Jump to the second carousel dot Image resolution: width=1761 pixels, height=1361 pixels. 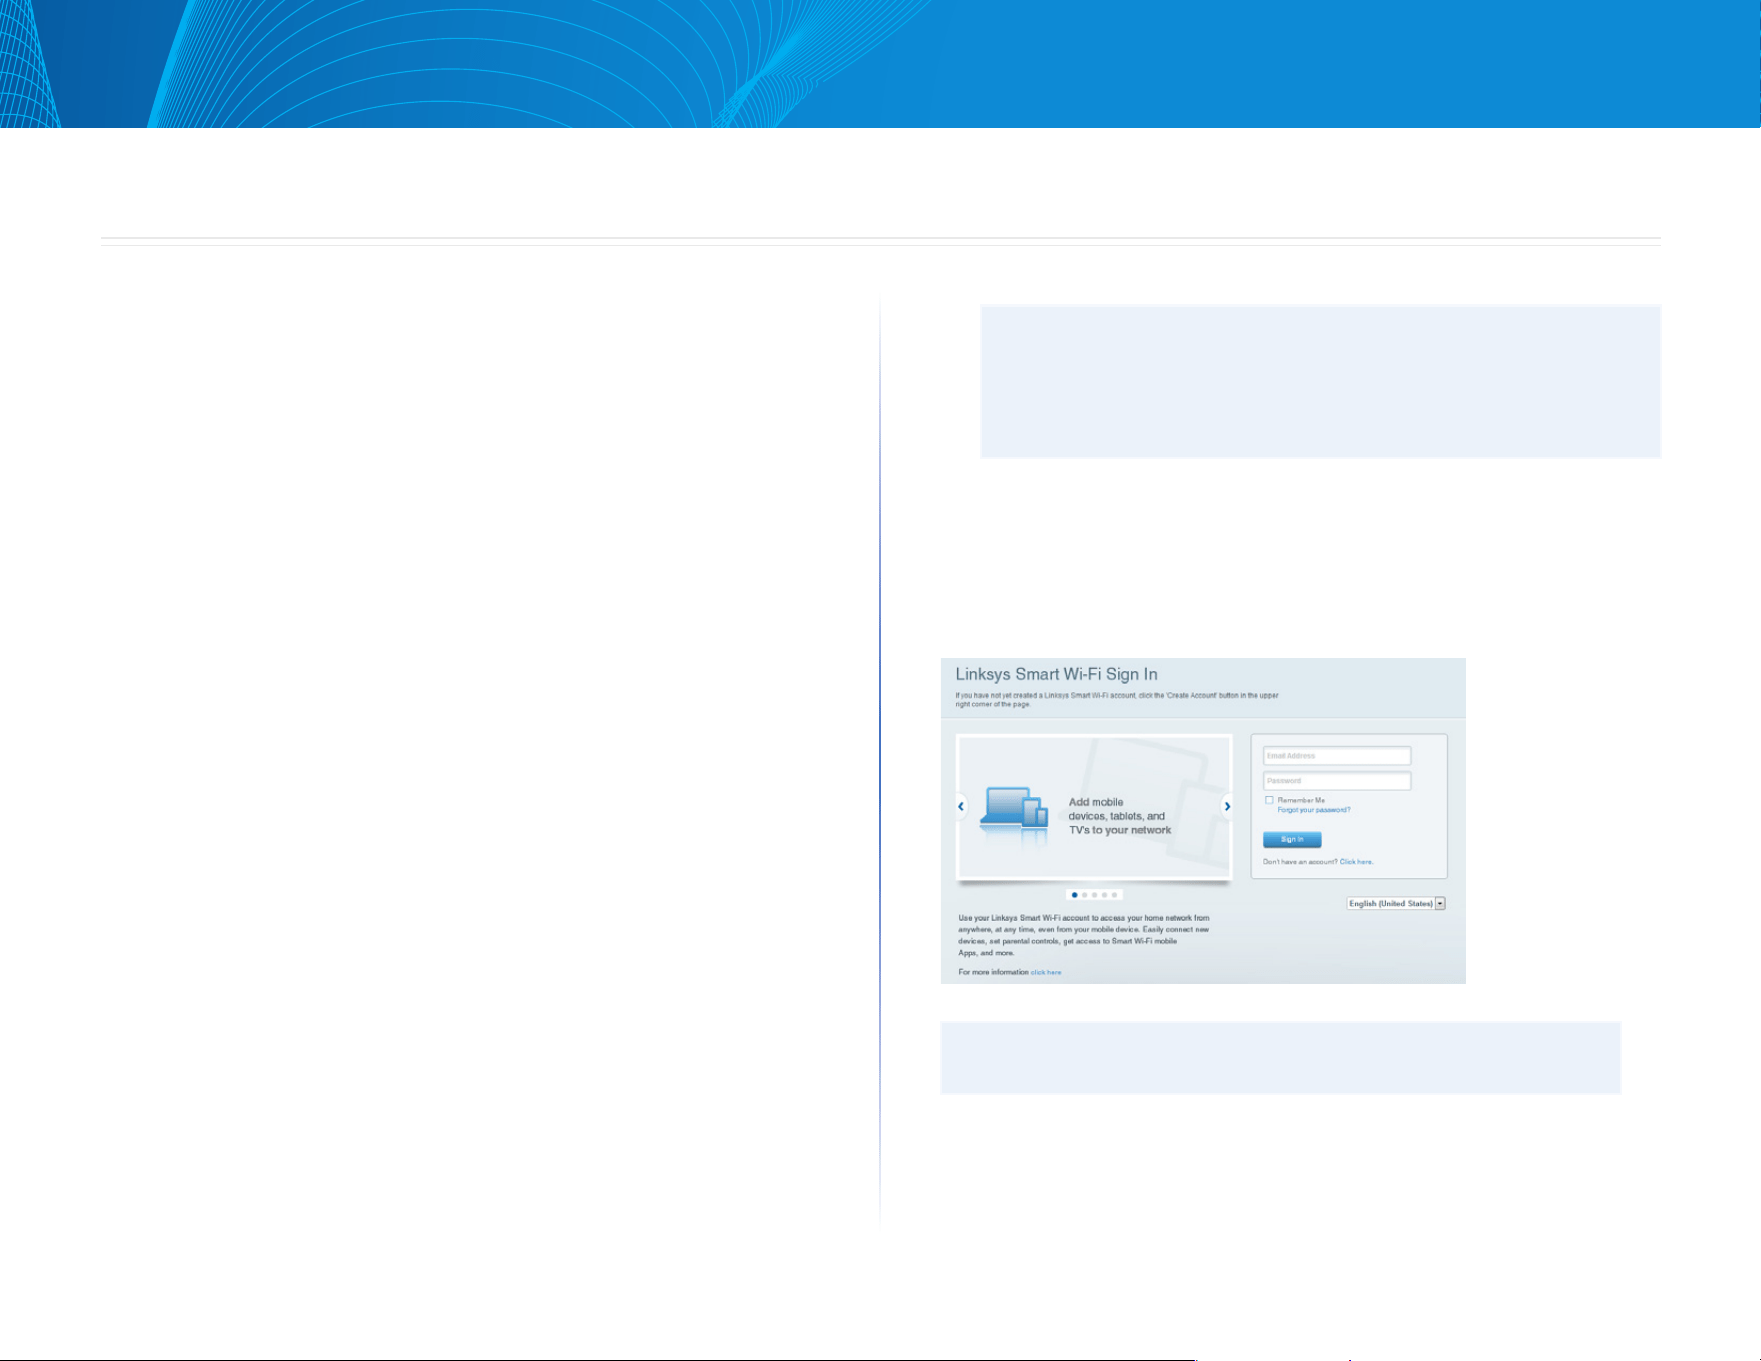1085,895
